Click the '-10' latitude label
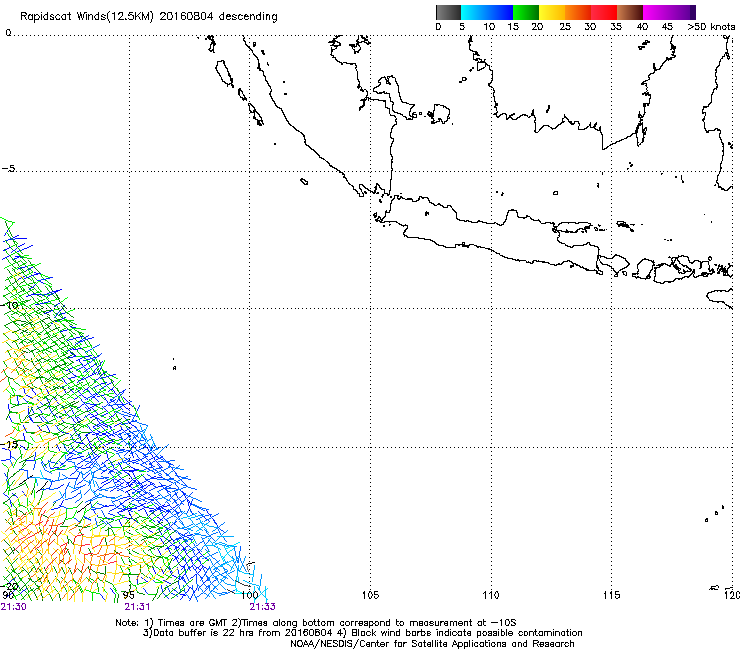The width and height of the screenshot is (740, 650). click(10, 305)
